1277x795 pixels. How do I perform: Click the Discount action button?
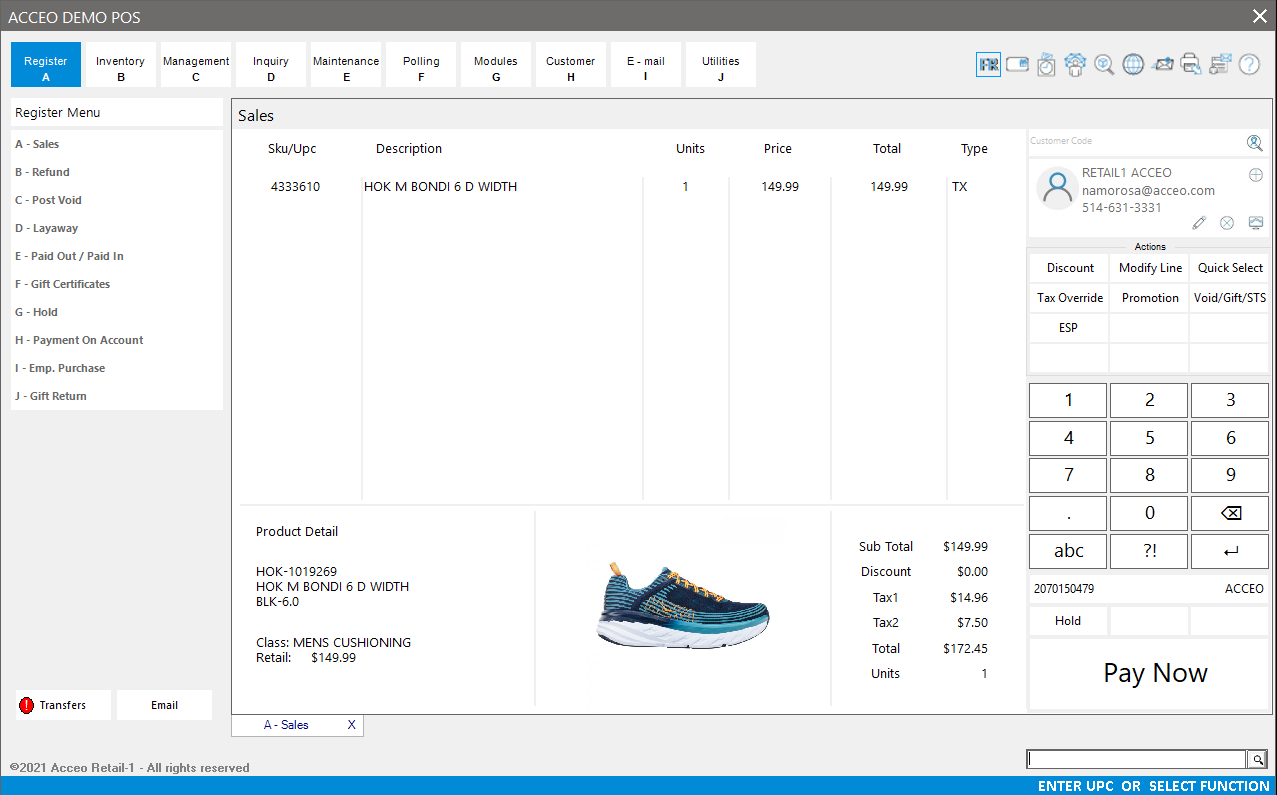[x=1068, y=267]
